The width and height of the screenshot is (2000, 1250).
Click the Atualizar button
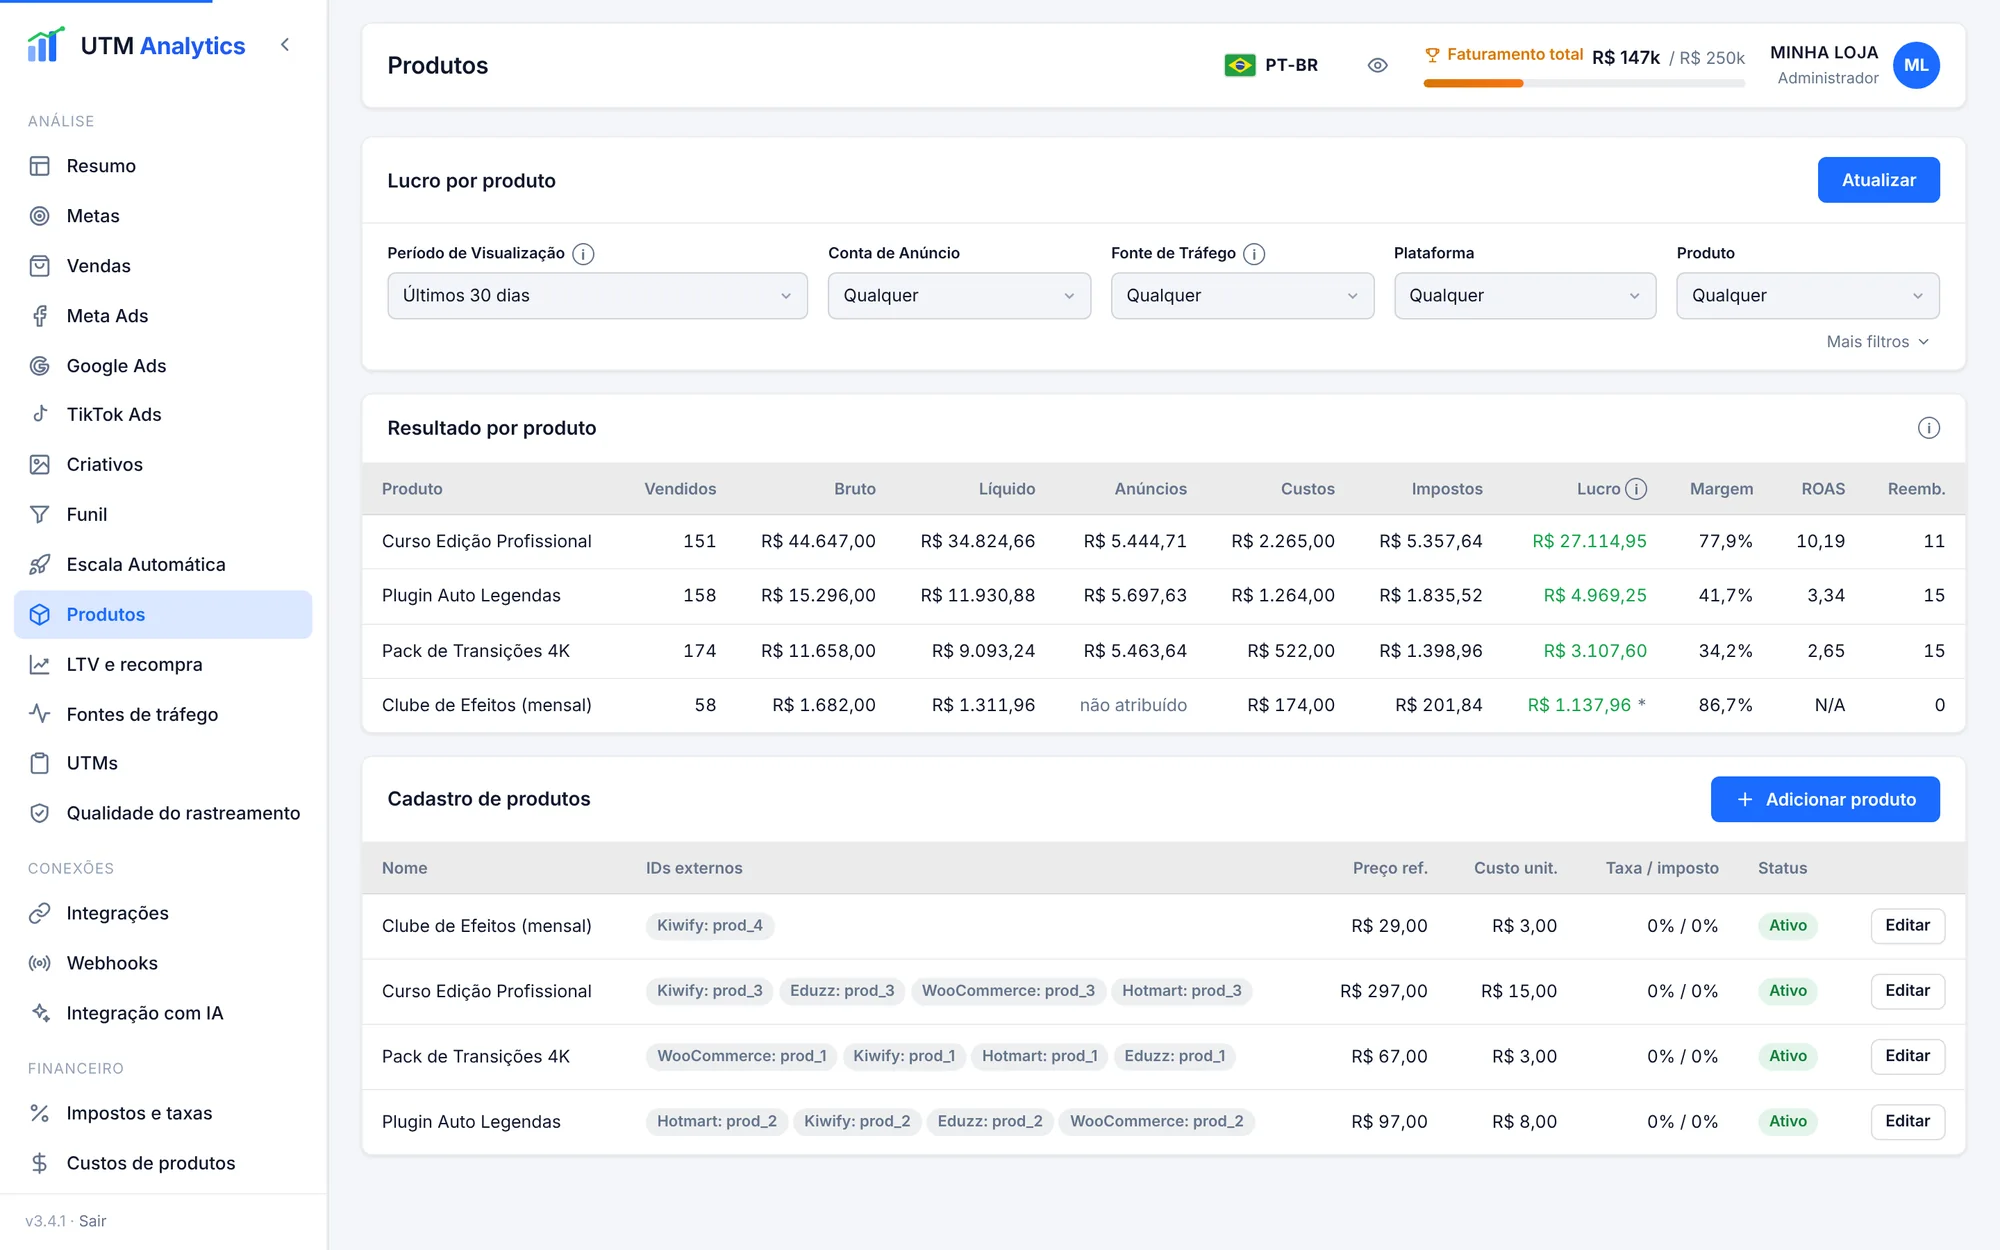click(x=1878, y=180)
